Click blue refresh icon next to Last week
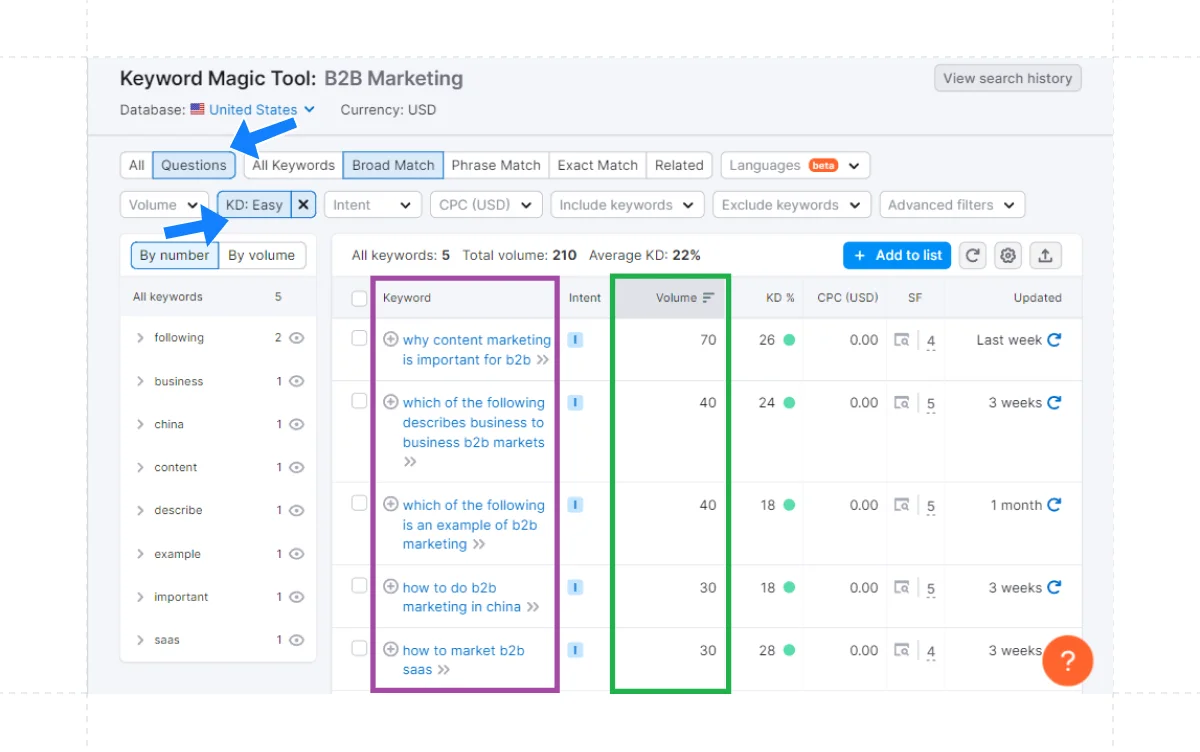1200x752 pixels. tap(1052, 340)
